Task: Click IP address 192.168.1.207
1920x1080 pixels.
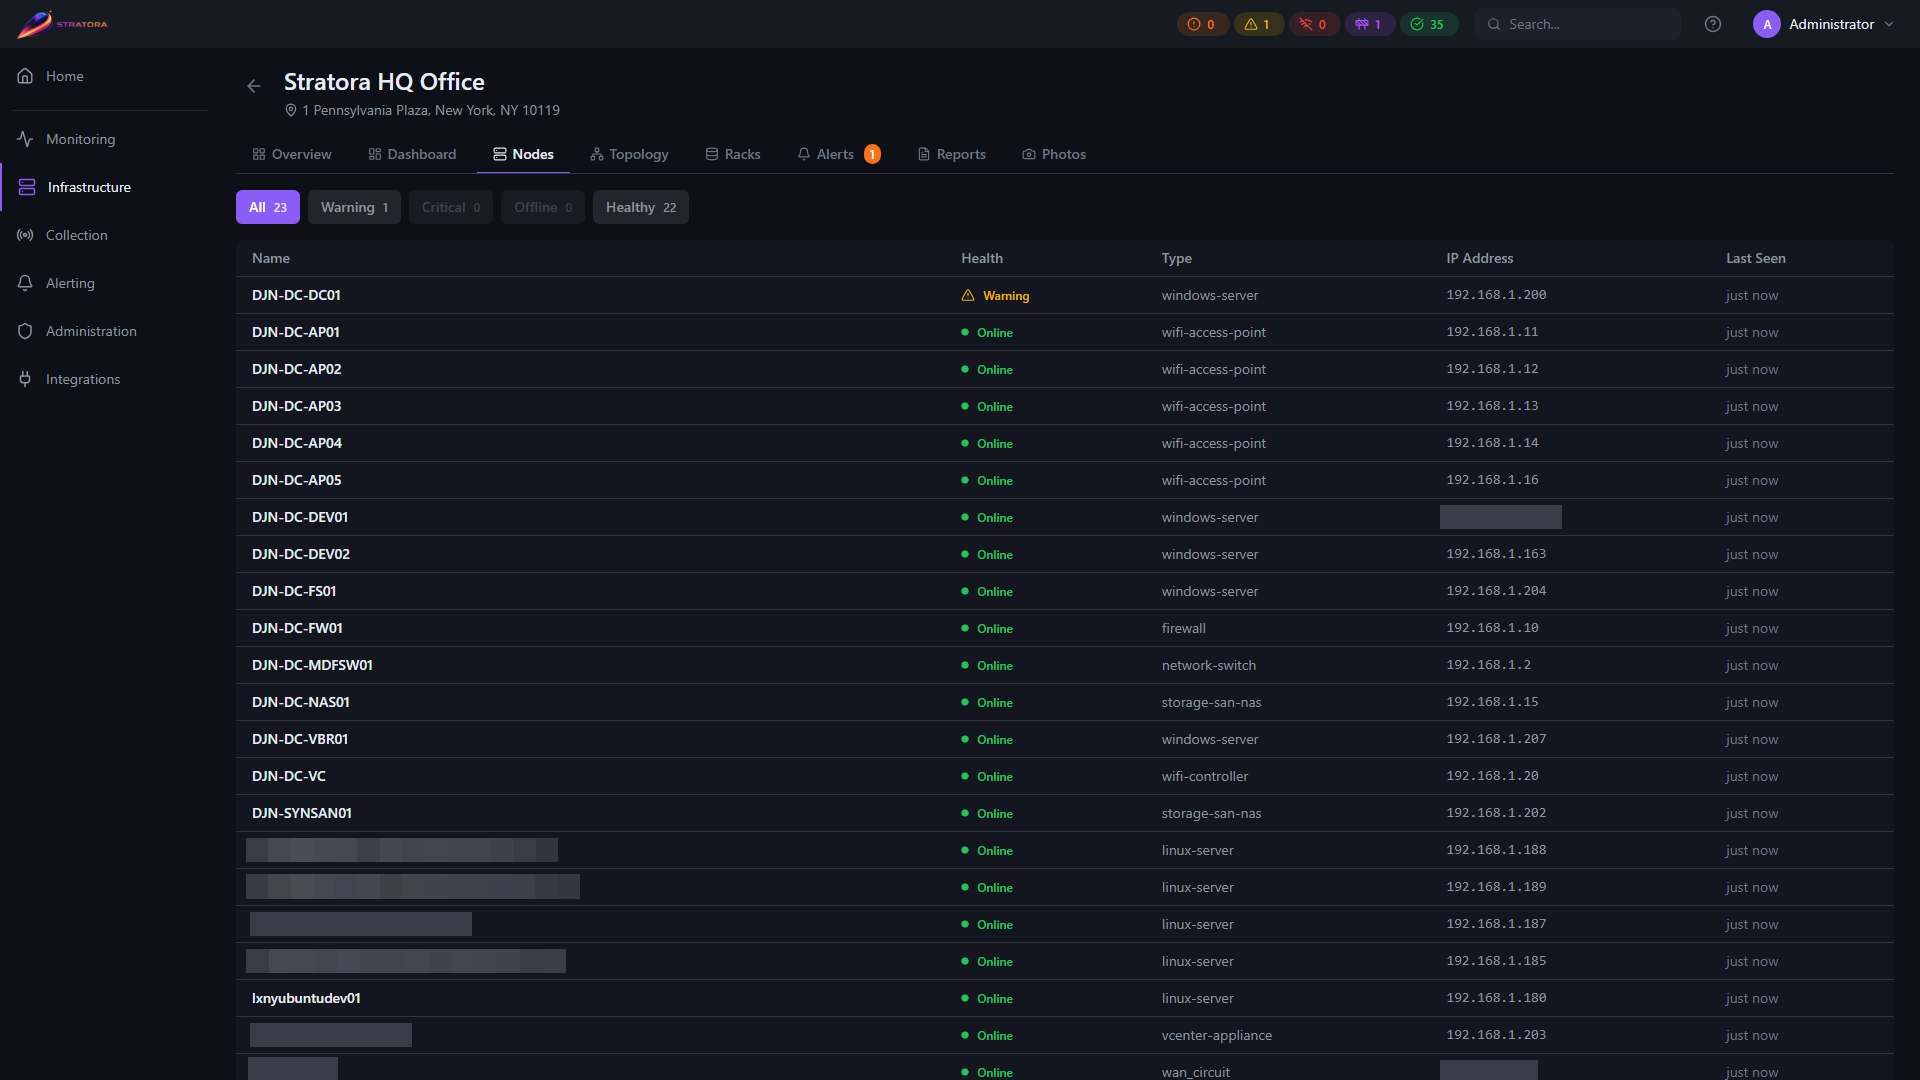Action: click(x=1496, y=739)
